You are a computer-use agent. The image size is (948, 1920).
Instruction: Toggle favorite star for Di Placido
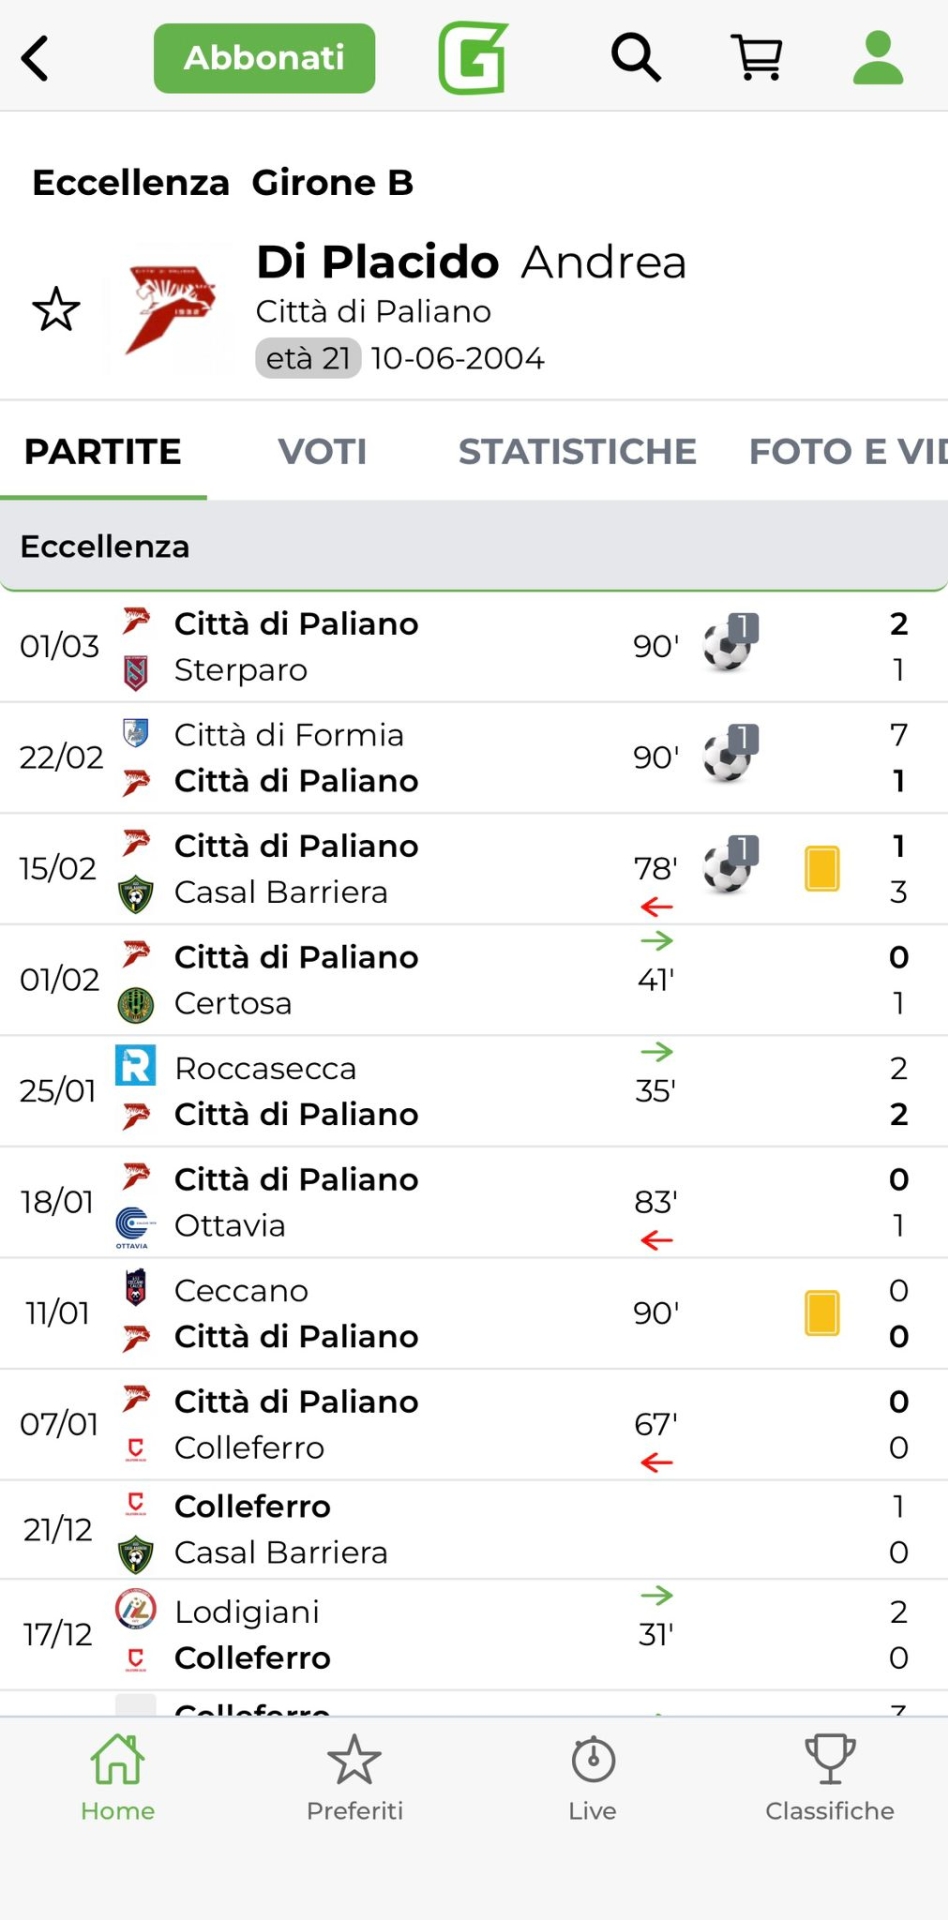coord(56,309)
